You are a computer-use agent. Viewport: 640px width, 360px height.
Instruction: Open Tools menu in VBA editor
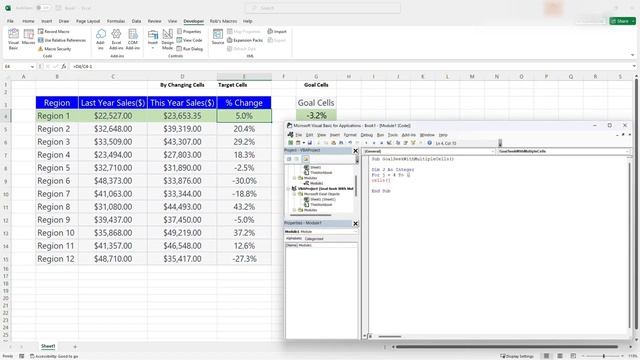(x=393, y=135)
